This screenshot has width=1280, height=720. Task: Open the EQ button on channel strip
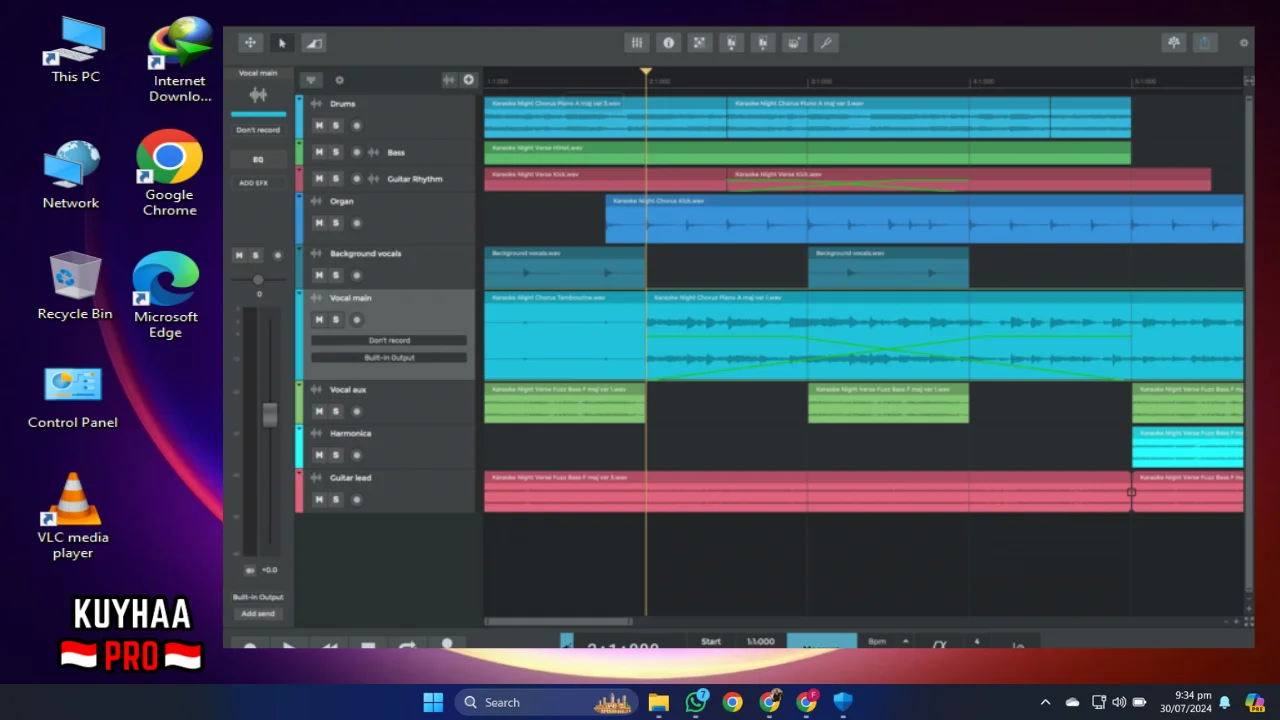258,160
